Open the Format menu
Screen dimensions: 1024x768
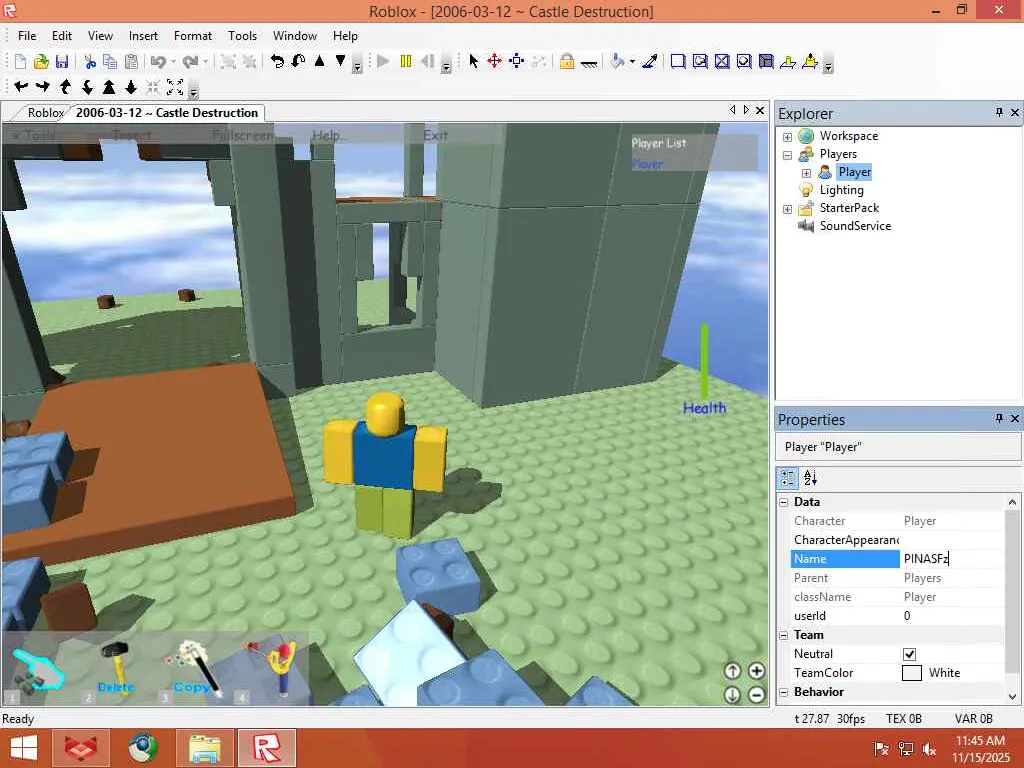[x=193, y=36]
